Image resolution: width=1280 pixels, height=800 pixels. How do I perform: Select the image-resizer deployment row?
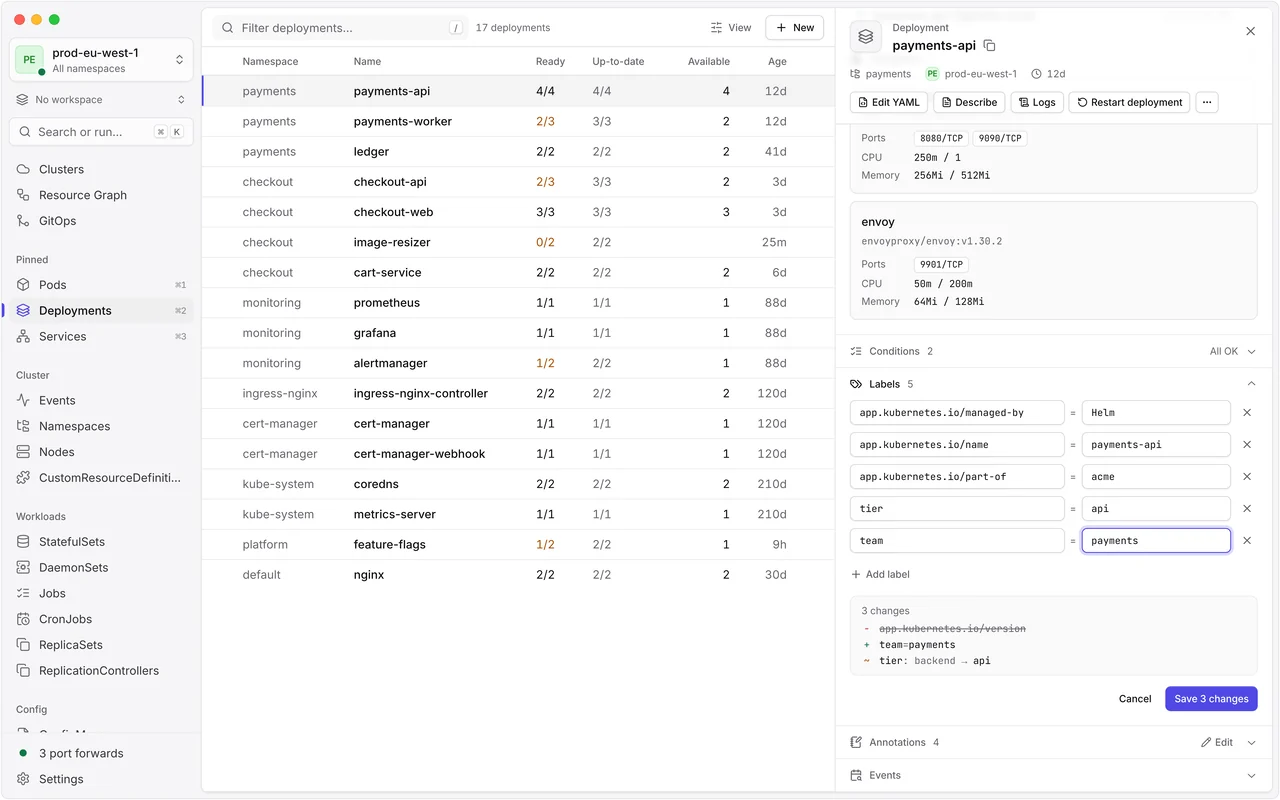pos(518,243)
